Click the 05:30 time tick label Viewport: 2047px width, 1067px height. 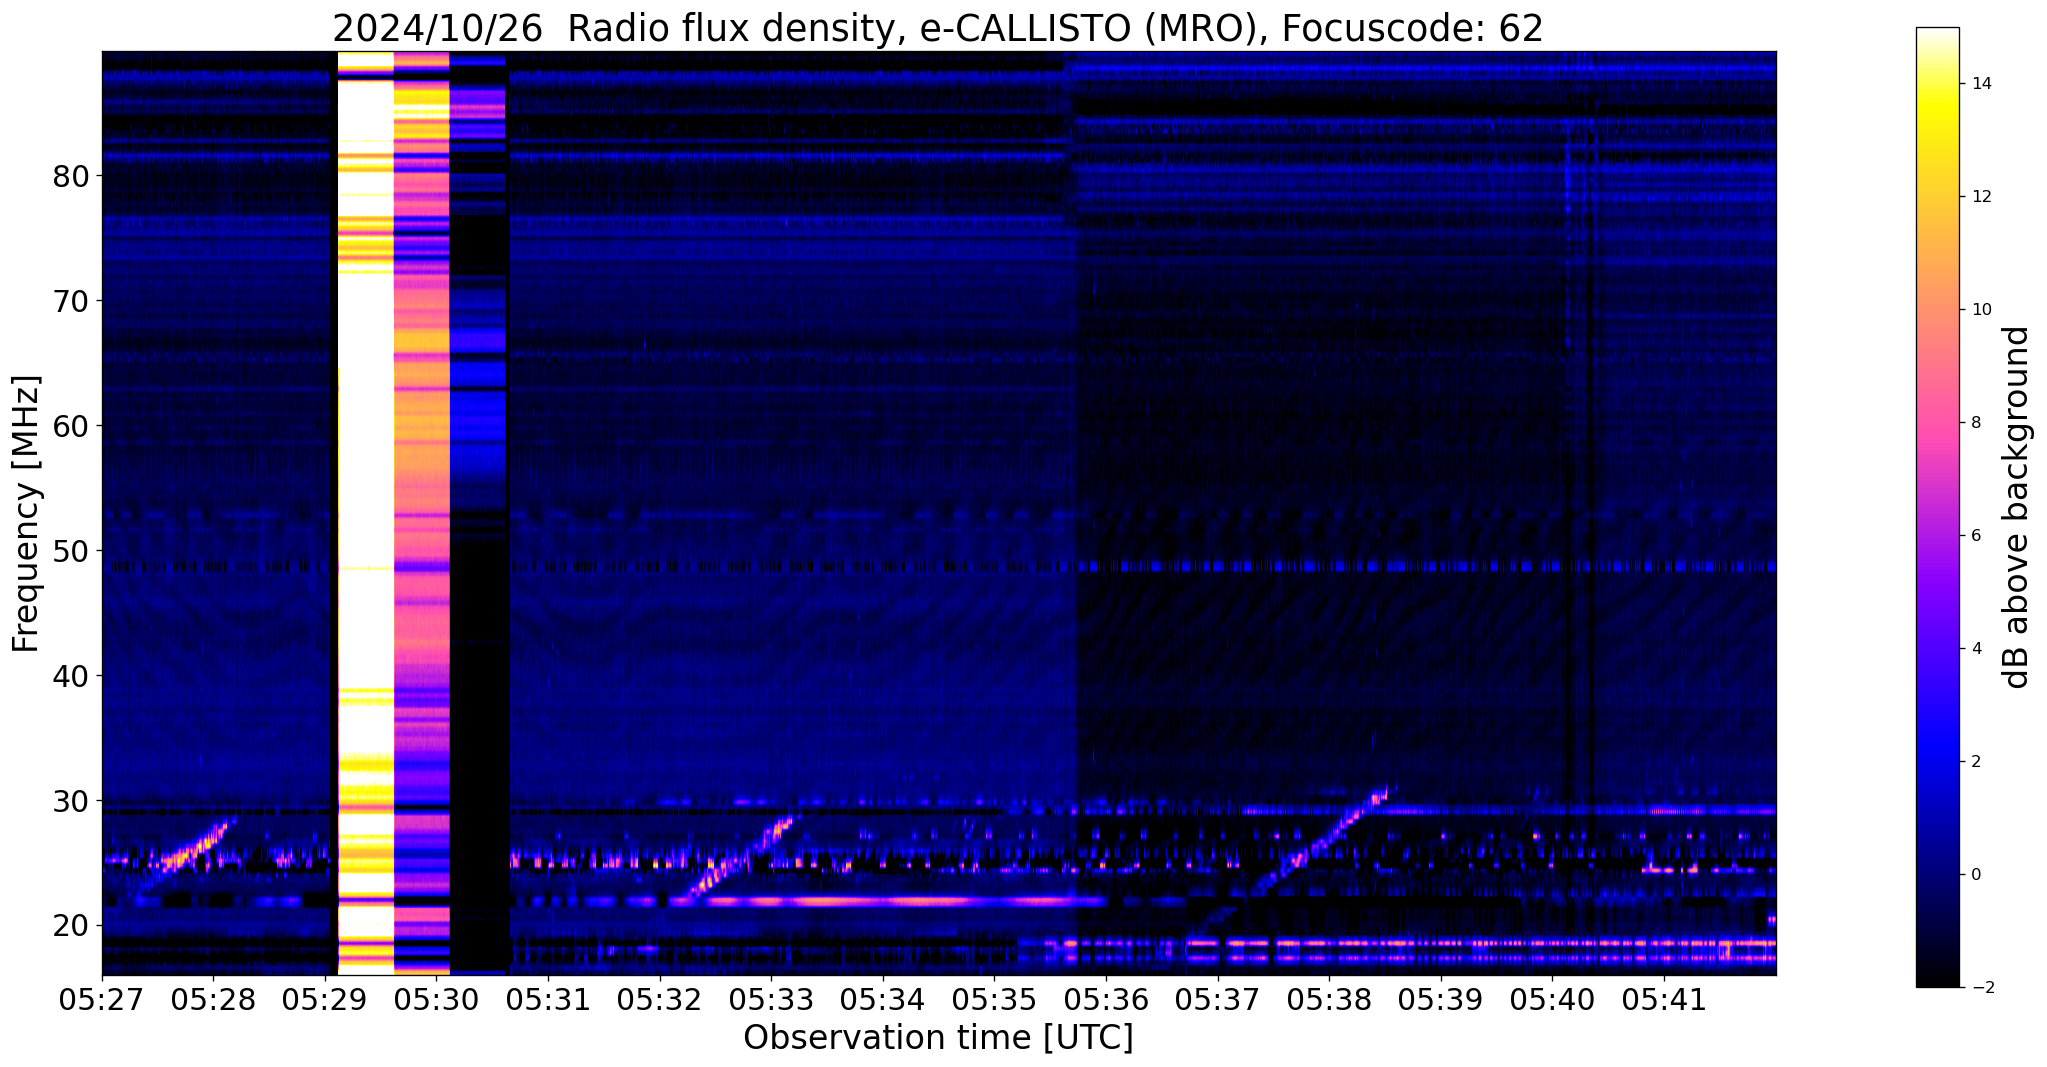[x=437, y=999]
